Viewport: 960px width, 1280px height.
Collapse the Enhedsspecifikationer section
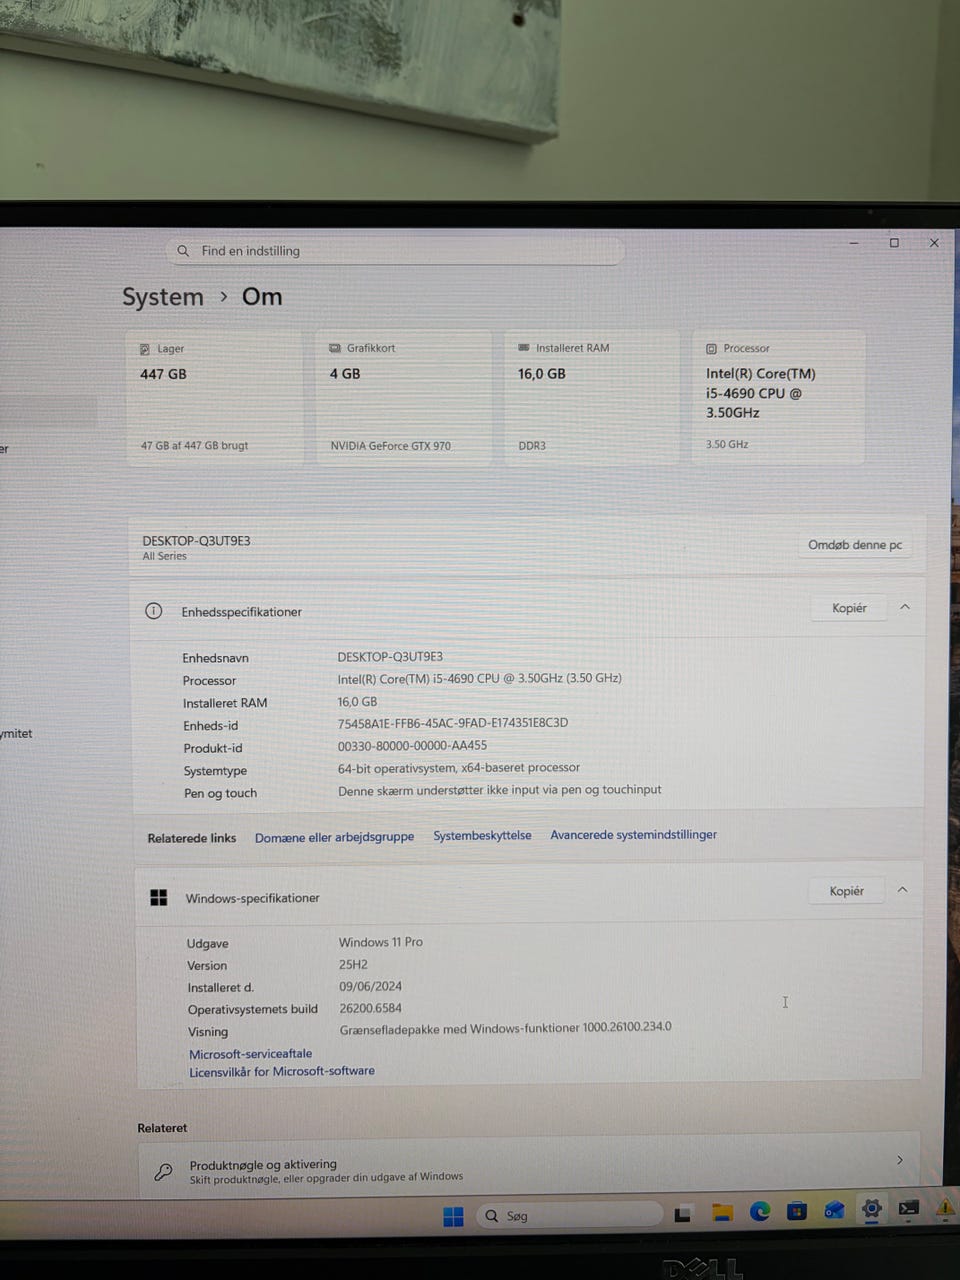click(905, 607)
